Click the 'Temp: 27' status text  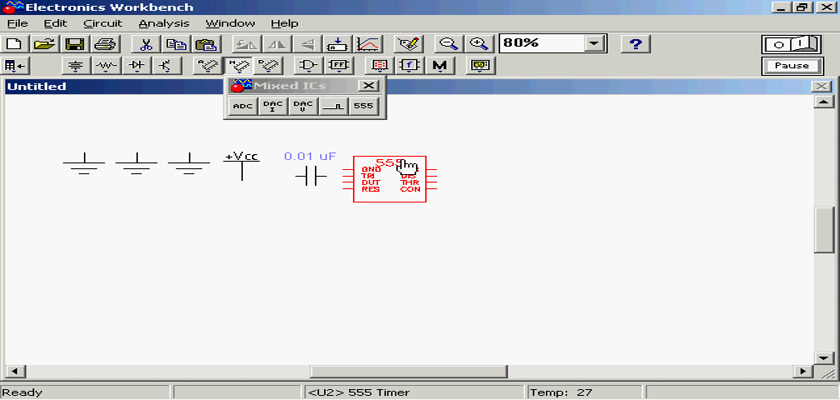click(561, 393)
